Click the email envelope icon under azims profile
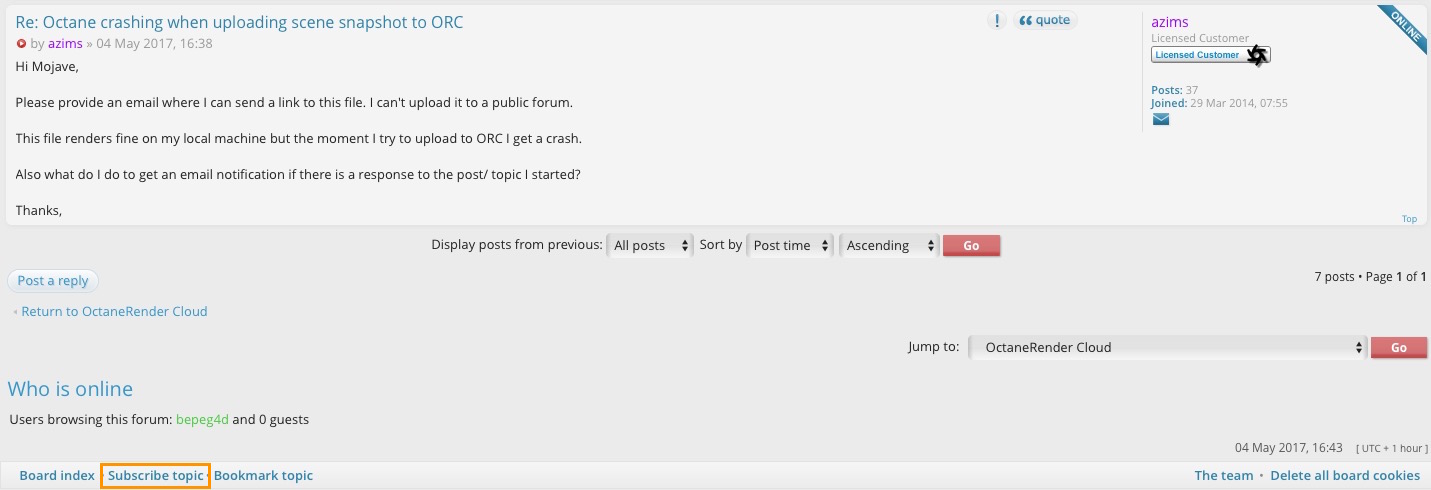This screenshot has height=490, width=1431. 1160,119
